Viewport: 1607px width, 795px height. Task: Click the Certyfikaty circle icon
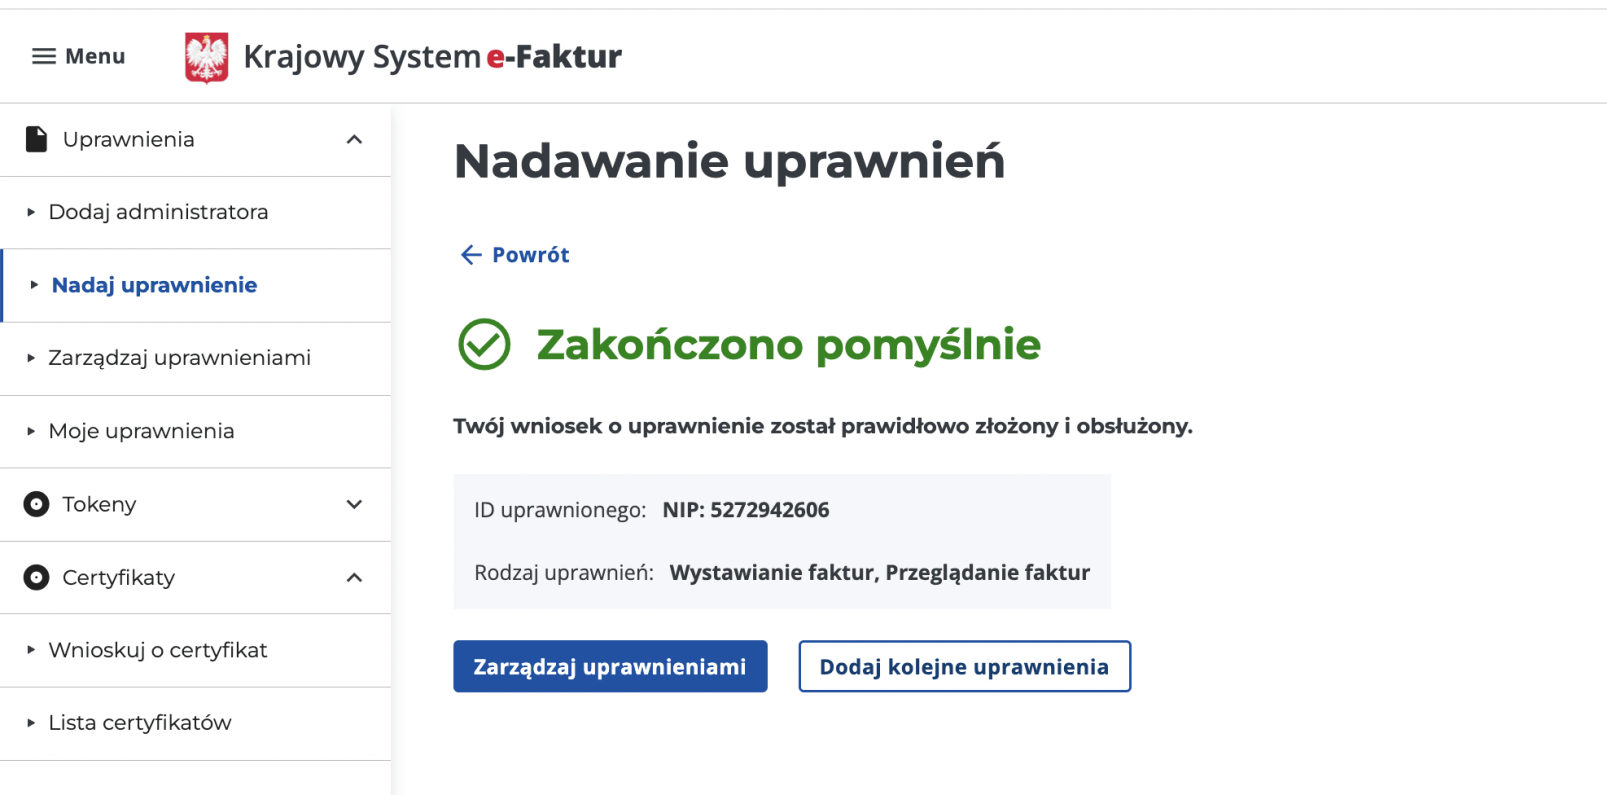coord(36,577)
